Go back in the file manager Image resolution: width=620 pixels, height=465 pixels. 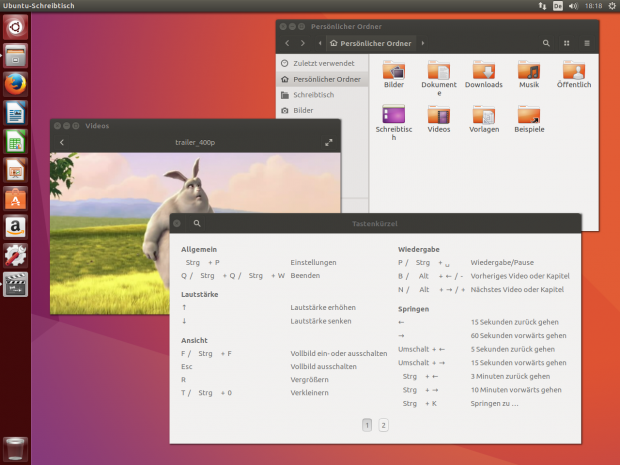click(287, 43)
